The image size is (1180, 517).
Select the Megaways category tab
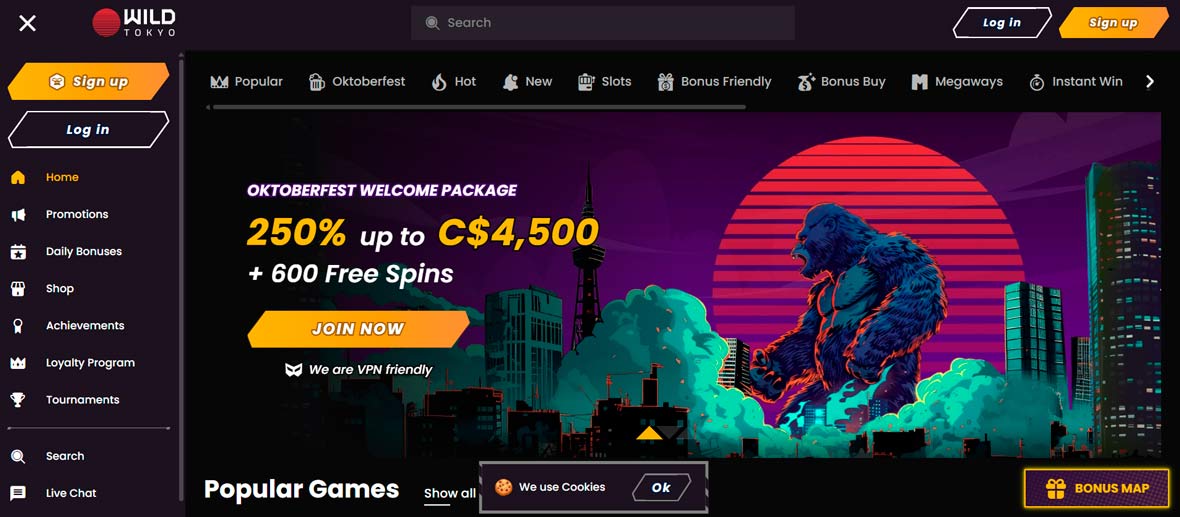tap(956, 82)
